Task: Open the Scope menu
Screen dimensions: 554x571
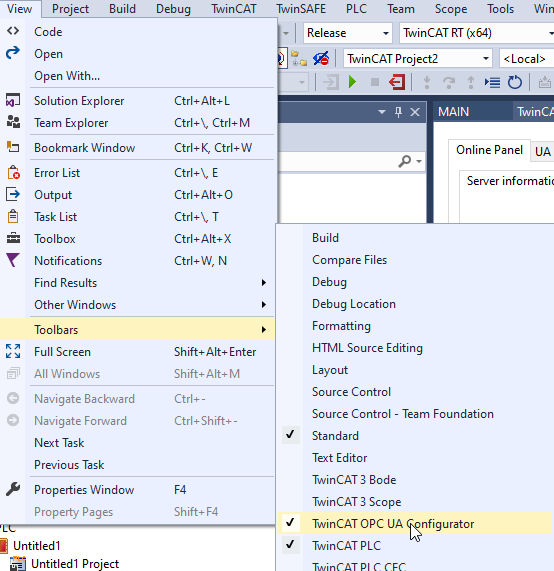Action: pos(451,9)
